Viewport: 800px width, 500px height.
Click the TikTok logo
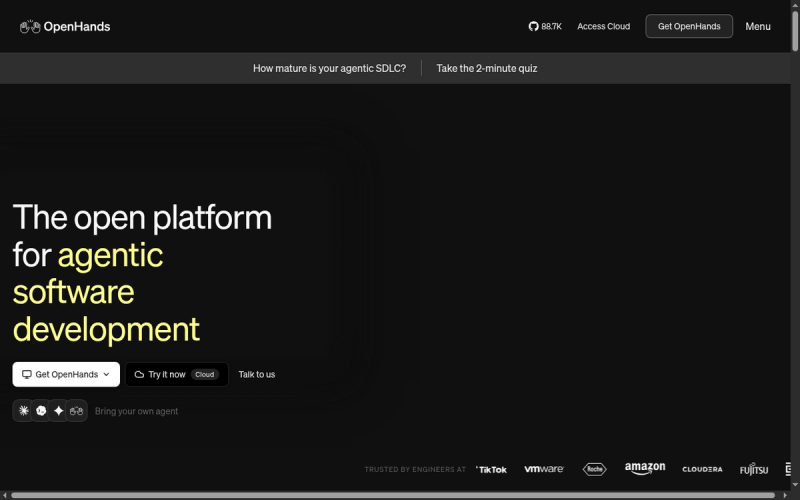(491, 469)
